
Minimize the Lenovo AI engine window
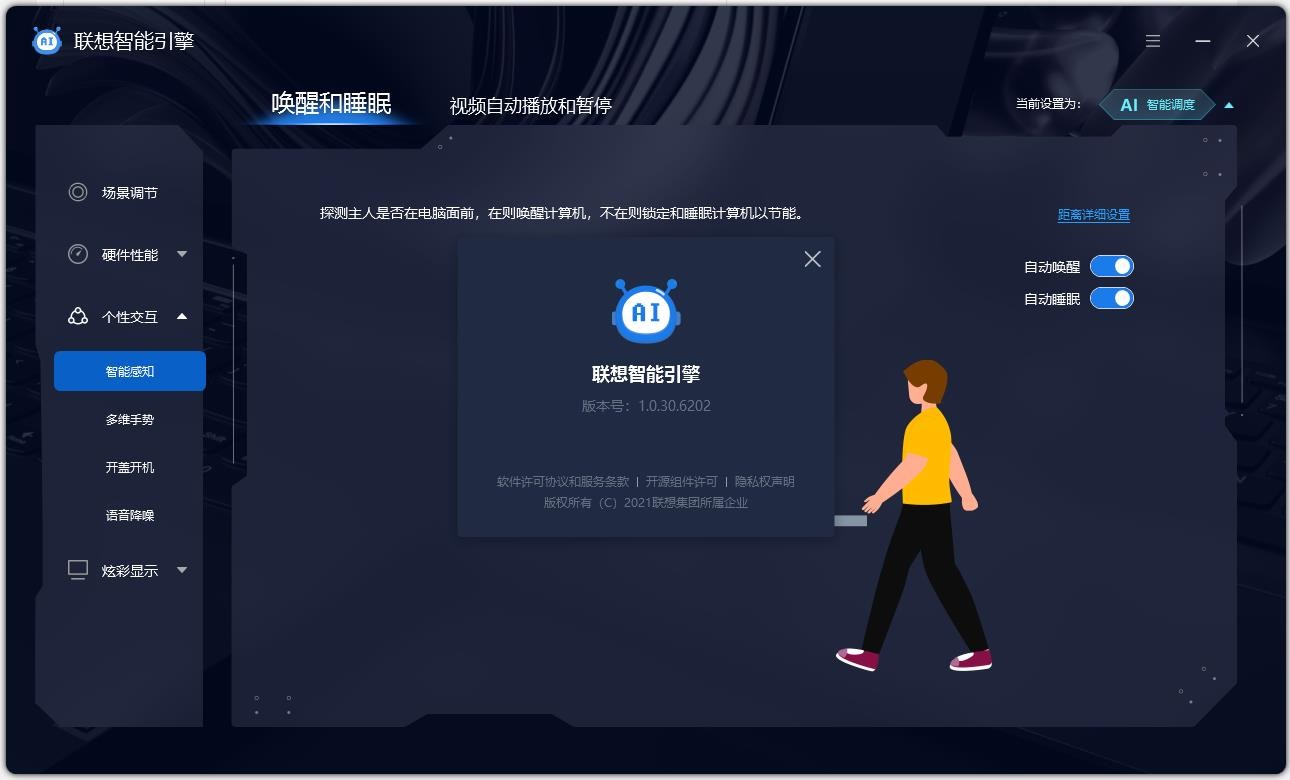[x=1203, y=41]
